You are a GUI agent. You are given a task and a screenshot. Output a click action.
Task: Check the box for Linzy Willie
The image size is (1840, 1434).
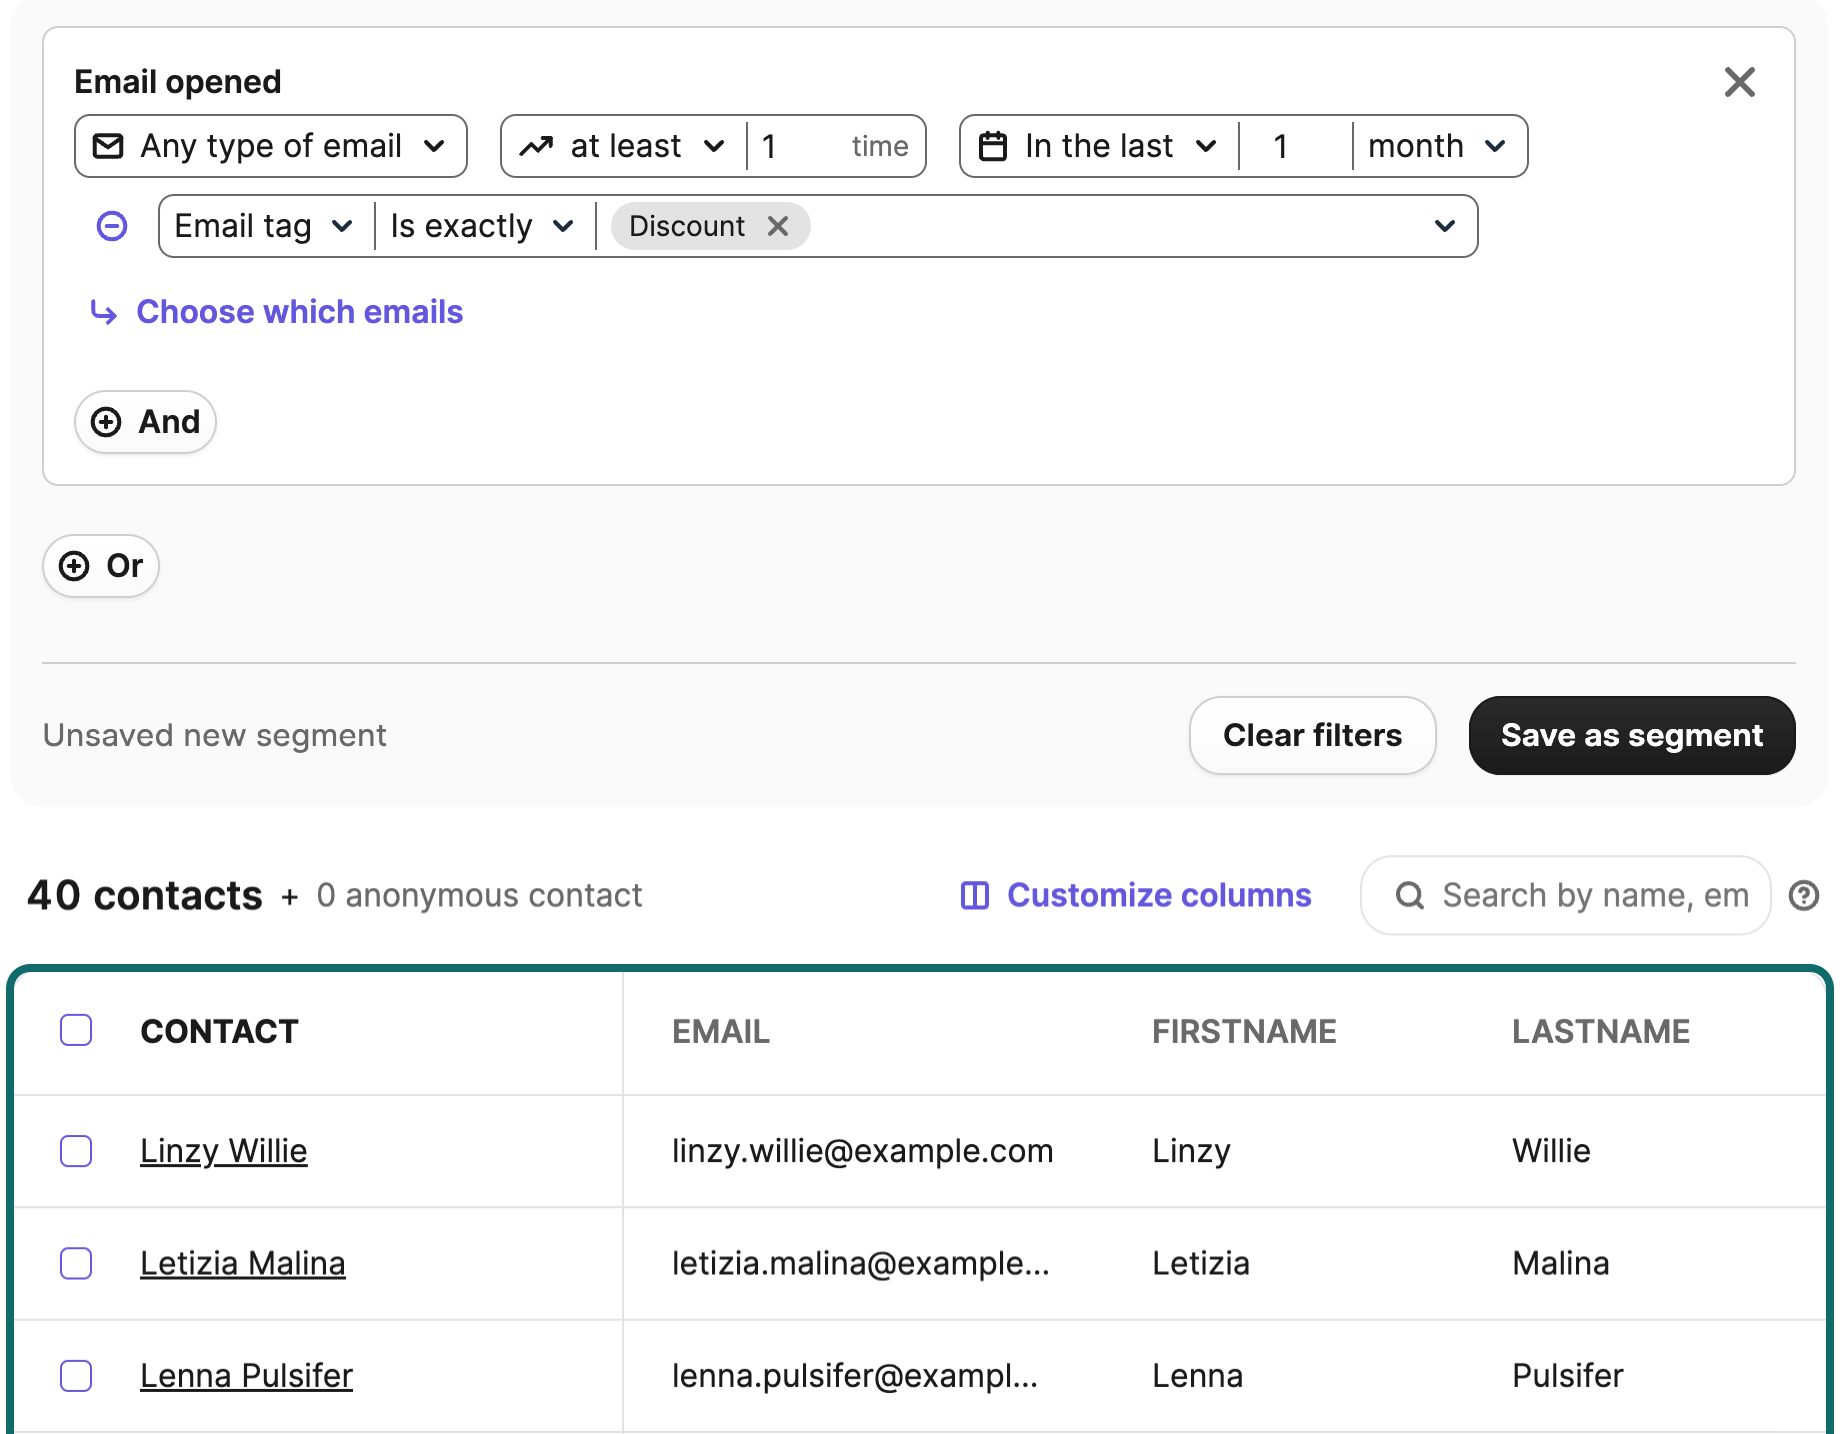pyautogui.click(x=76, y=1151)
